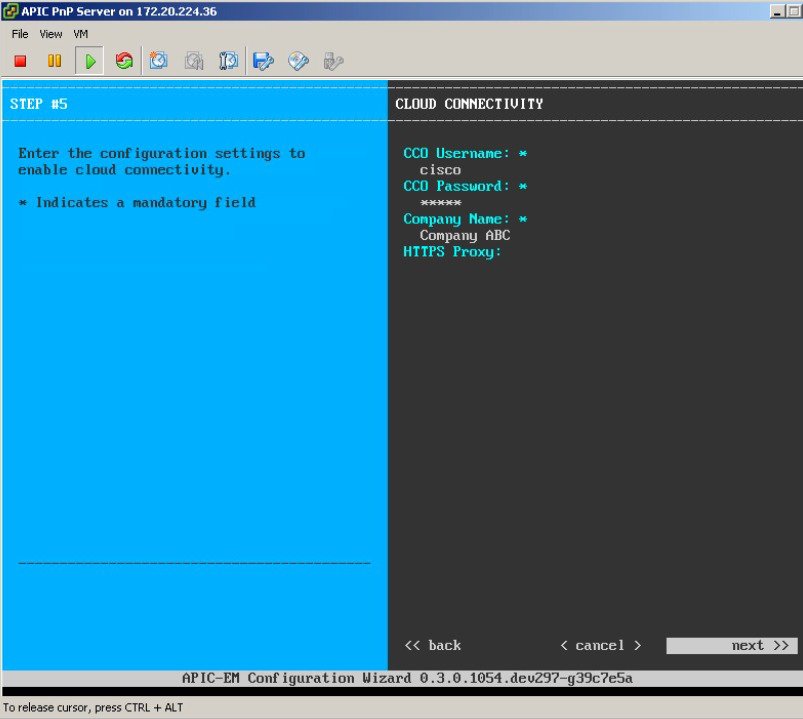Click the green Play power-on button

(90, 61)
